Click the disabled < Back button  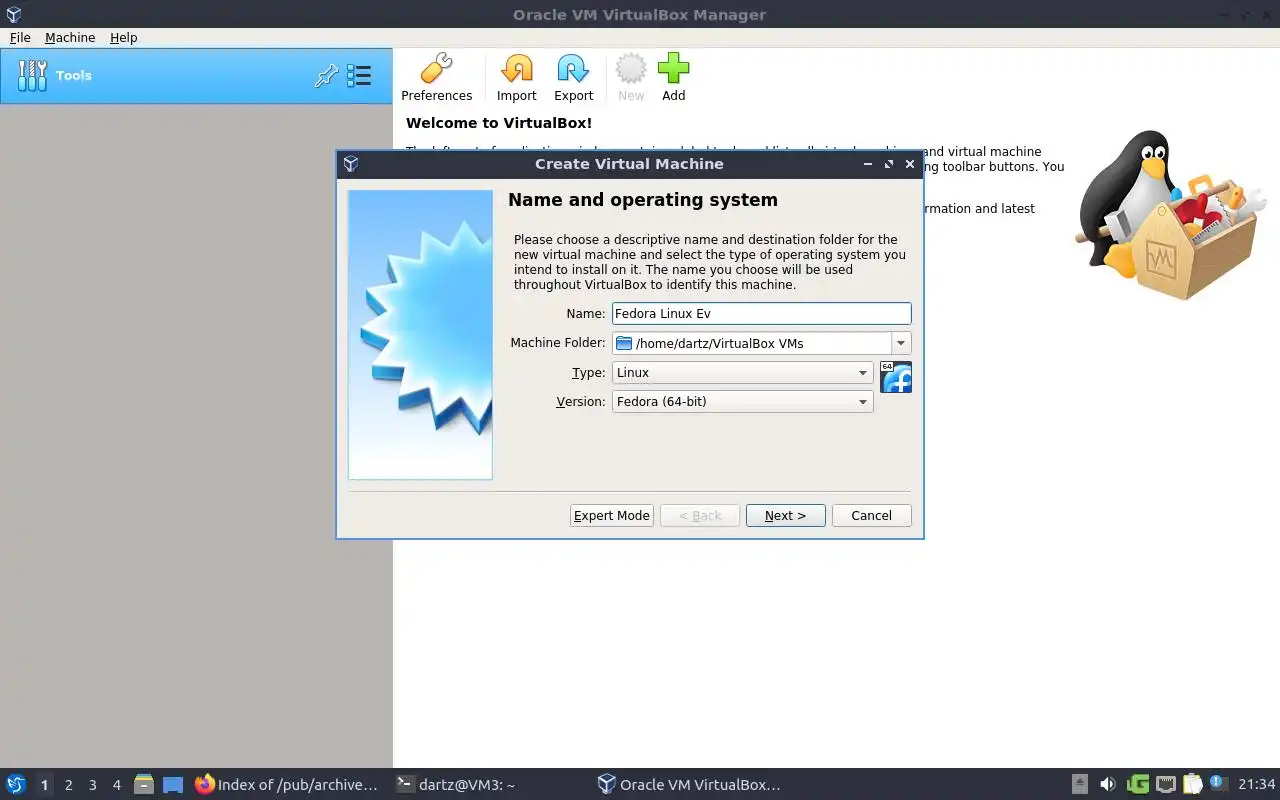pos(700,516)
